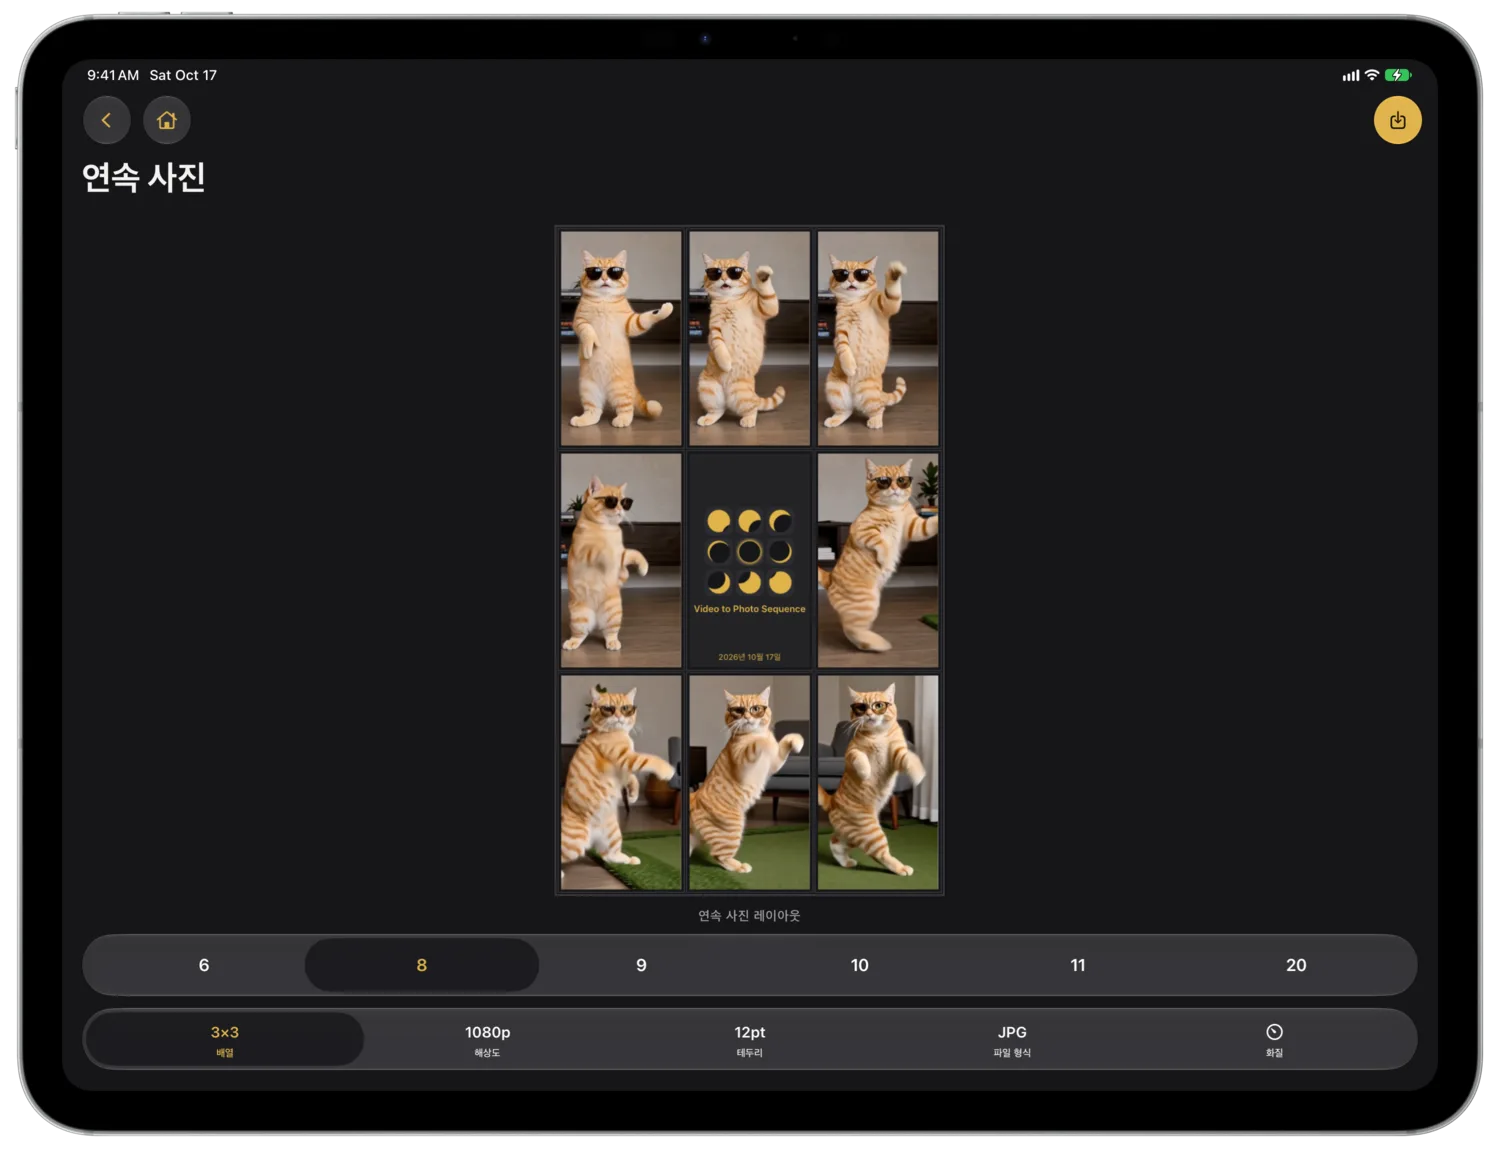
Task: Pick the 11 frames option
Action: 1077,965
